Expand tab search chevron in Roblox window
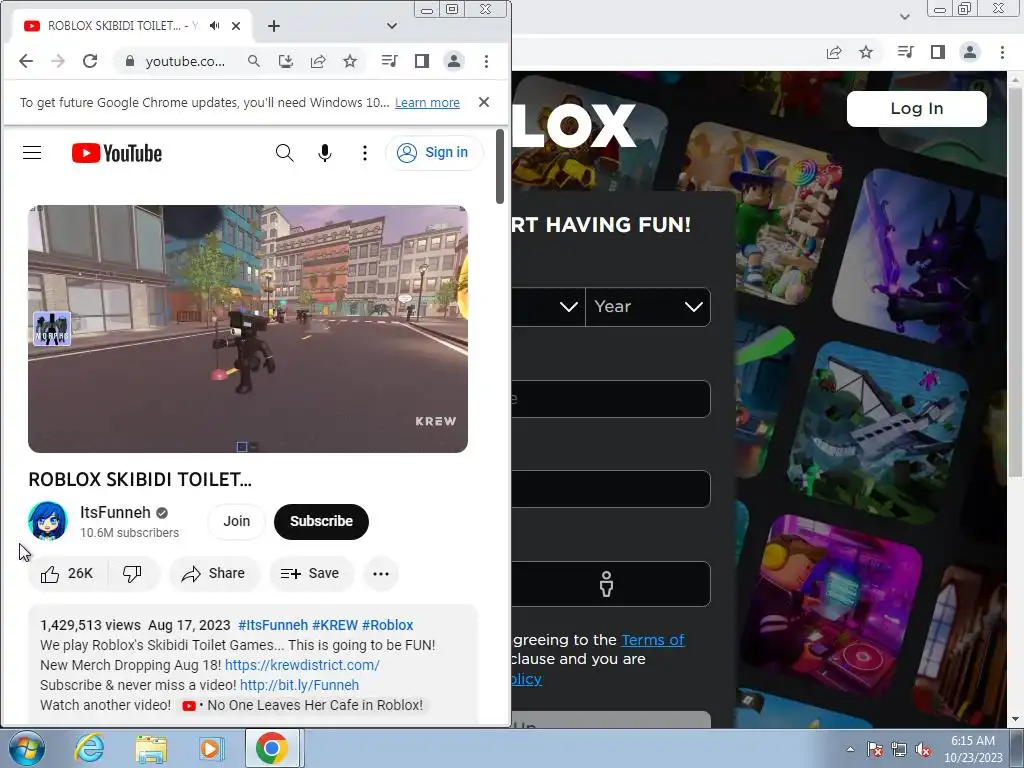This screenshot has height=768, width=1024. click(904, 17)
